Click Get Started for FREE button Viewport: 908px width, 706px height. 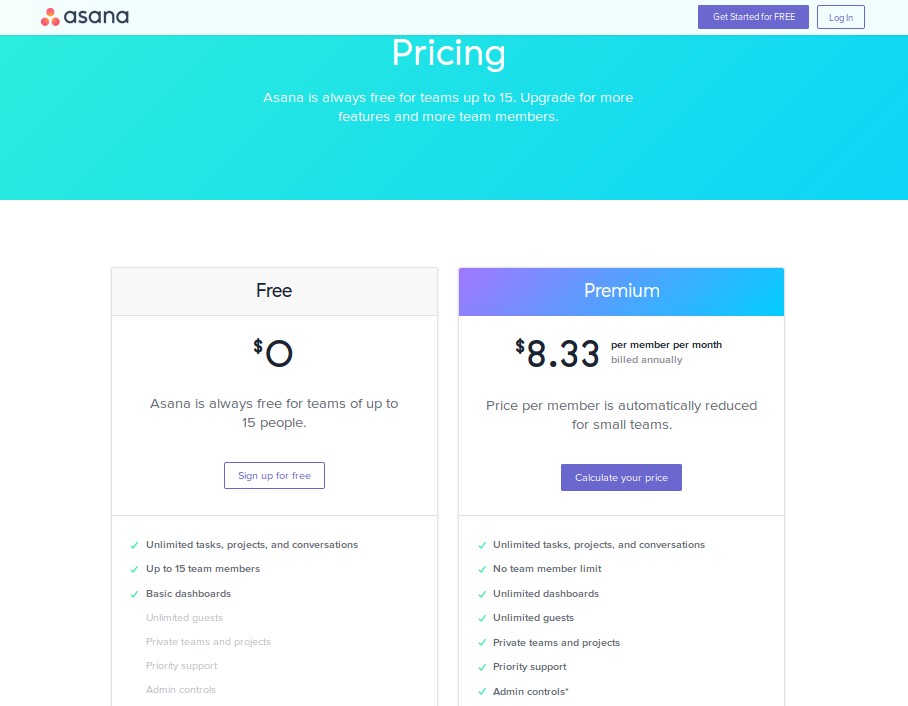[x=753, y=17]
